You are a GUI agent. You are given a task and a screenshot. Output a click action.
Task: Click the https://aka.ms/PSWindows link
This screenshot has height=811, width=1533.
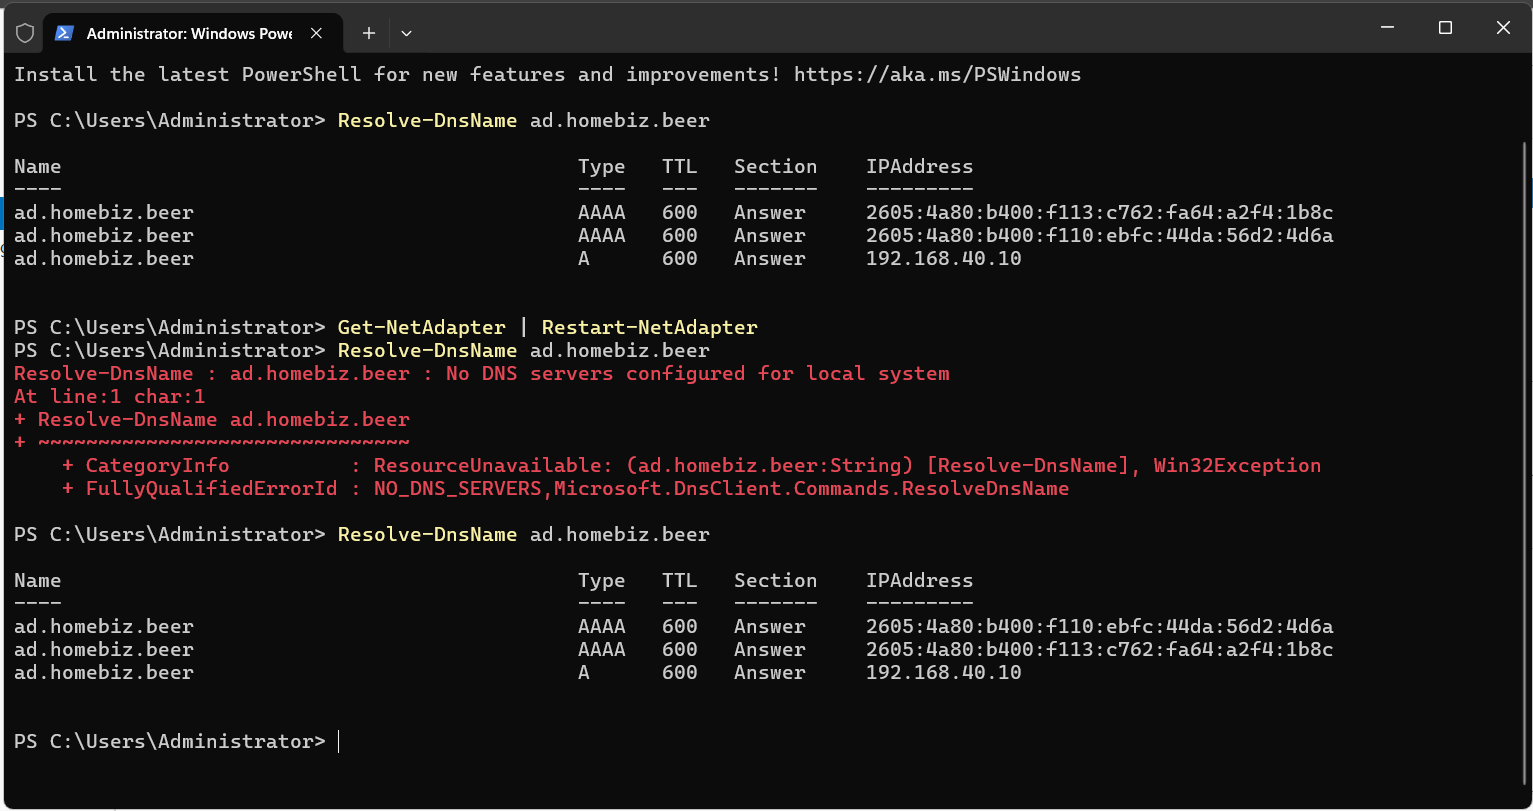[937, 74]
